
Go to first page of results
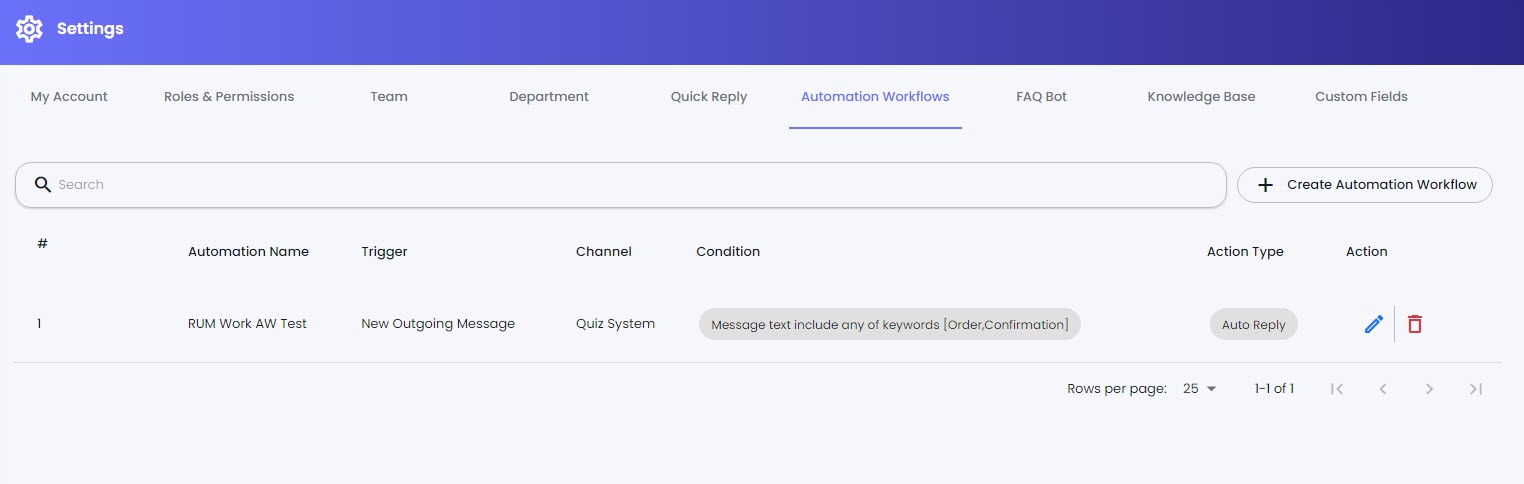coord(1336,389)
